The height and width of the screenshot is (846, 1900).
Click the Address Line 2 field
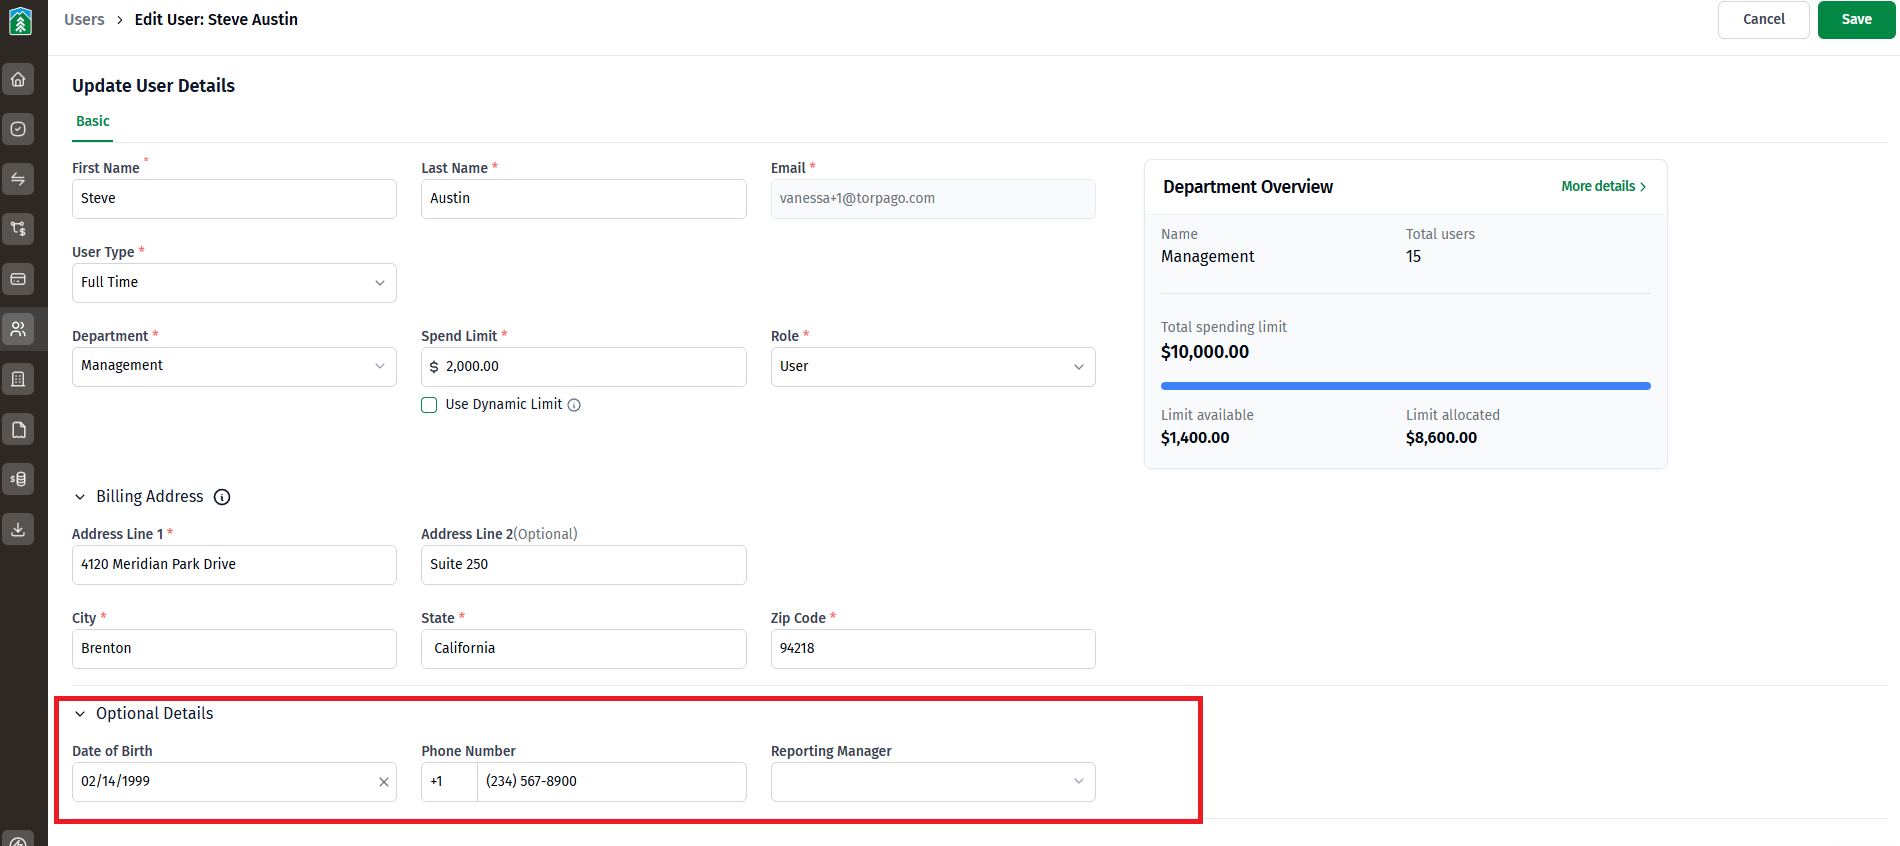pyautogui.click(x=584, y=565)
